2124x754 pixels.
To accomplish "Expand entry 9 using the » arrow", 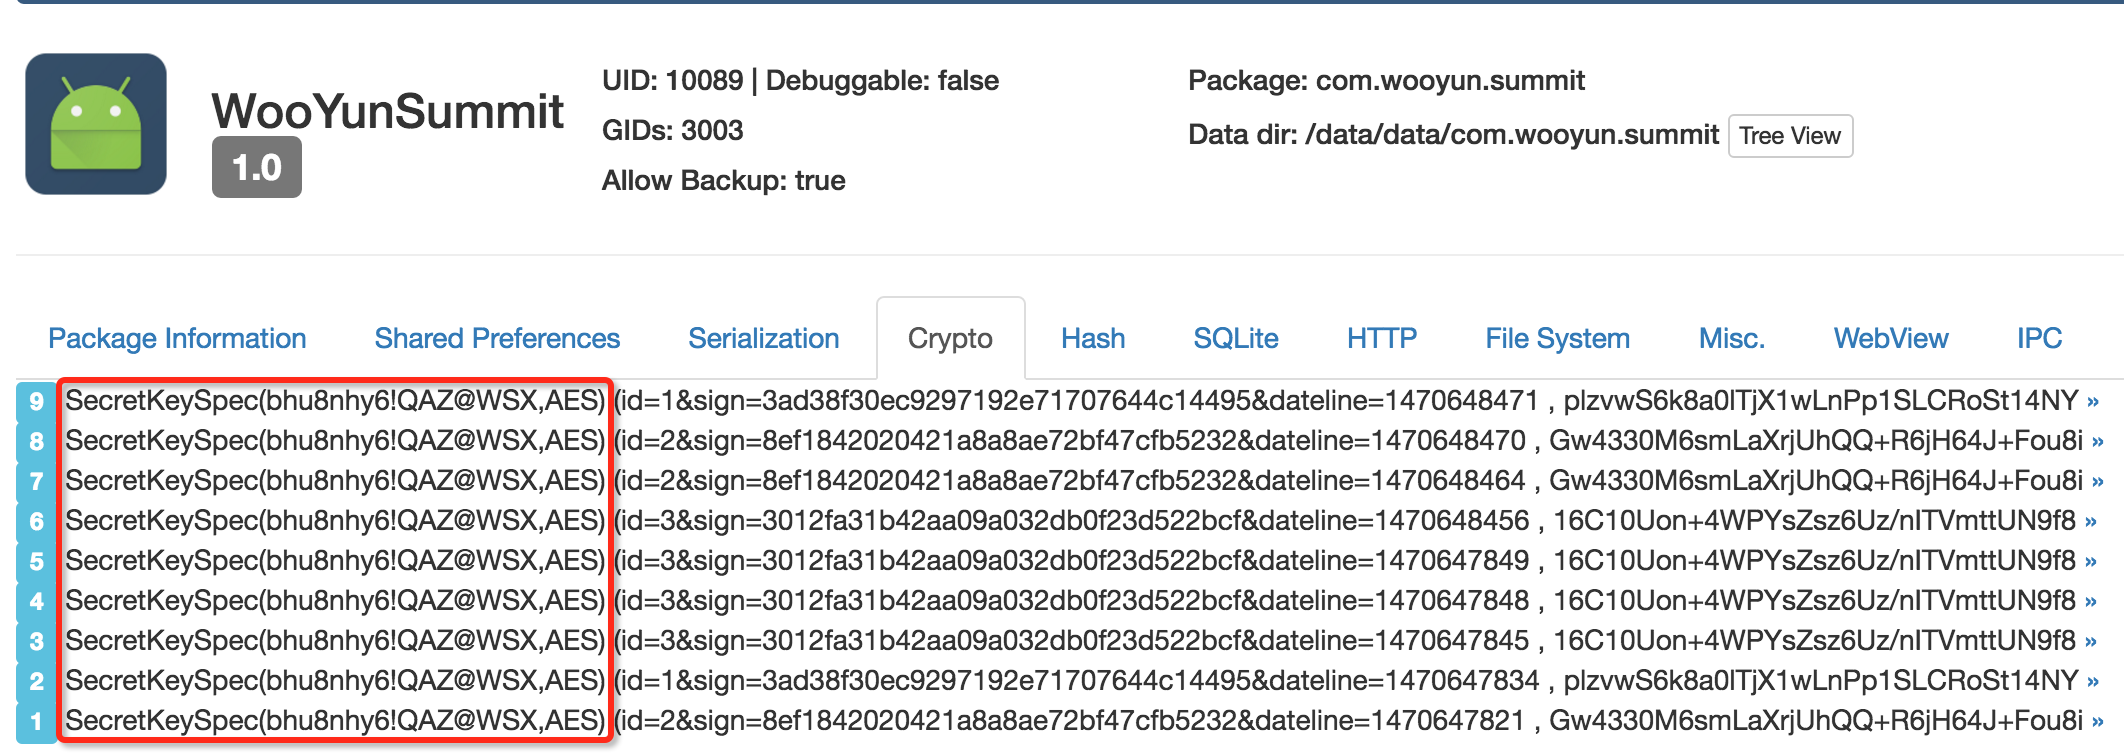I will (x=2092, y=402).
